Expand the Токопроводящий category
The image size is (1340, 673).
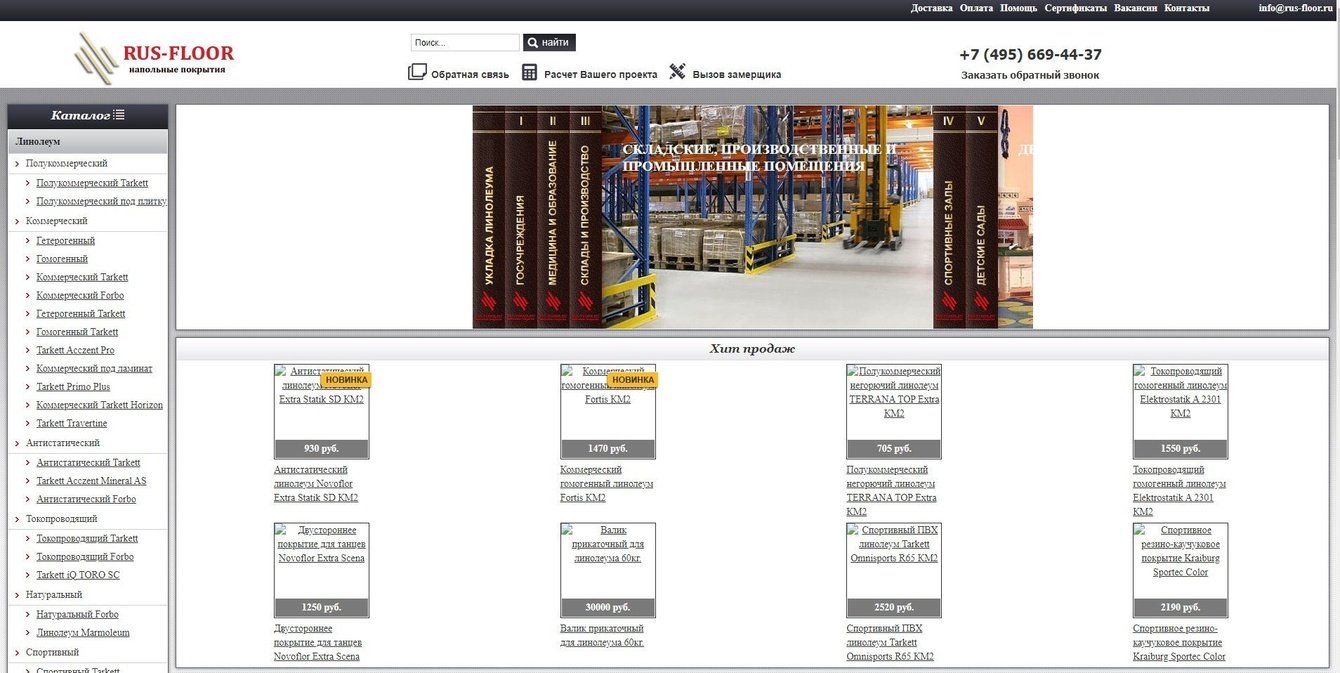coord(61,519)
